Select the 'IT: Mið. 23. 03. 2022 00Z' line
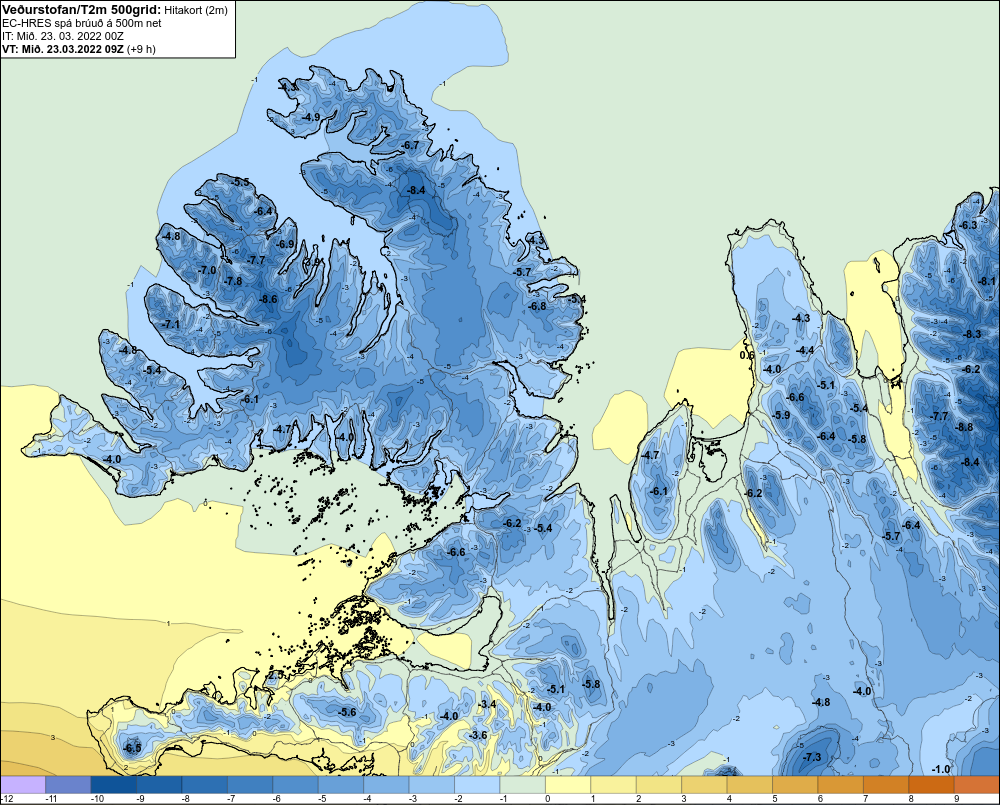This screenshot has height=805, width=1000. [x=62, y=36]
